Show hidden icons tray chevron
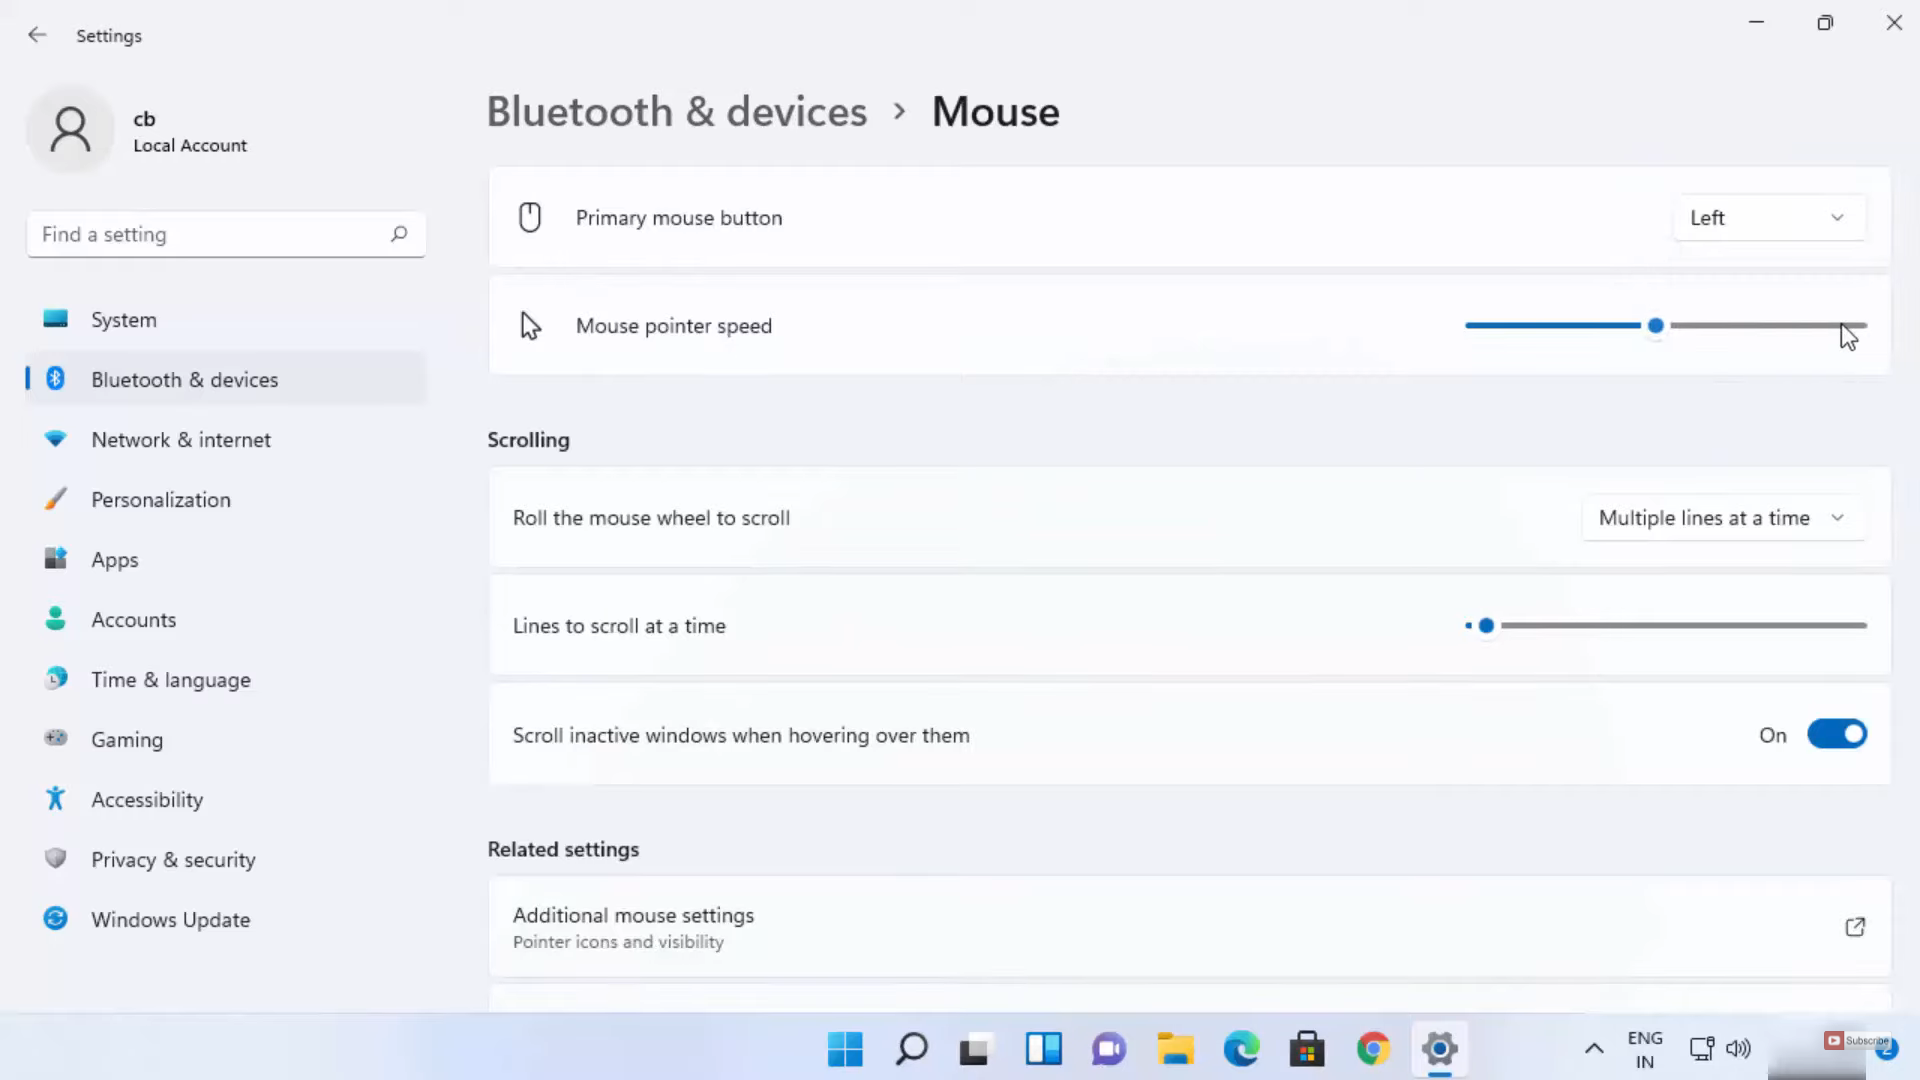 (x=1594, y=1049)
